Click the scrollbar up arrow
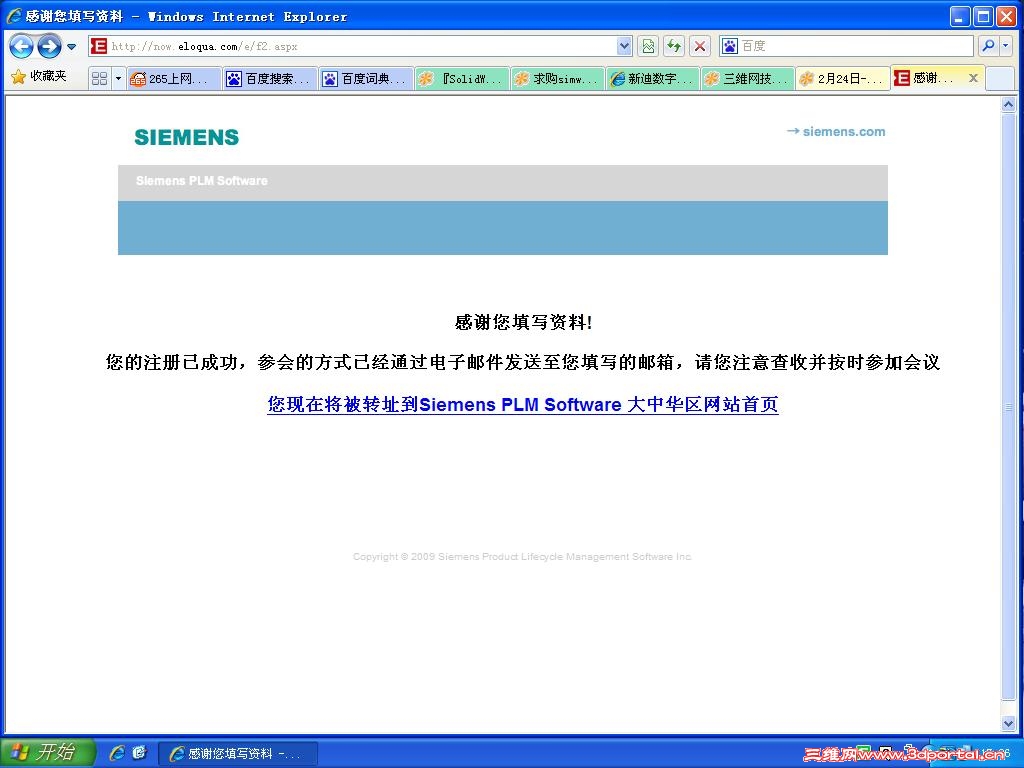The image size is (1024, 768). coord(1008,104)
